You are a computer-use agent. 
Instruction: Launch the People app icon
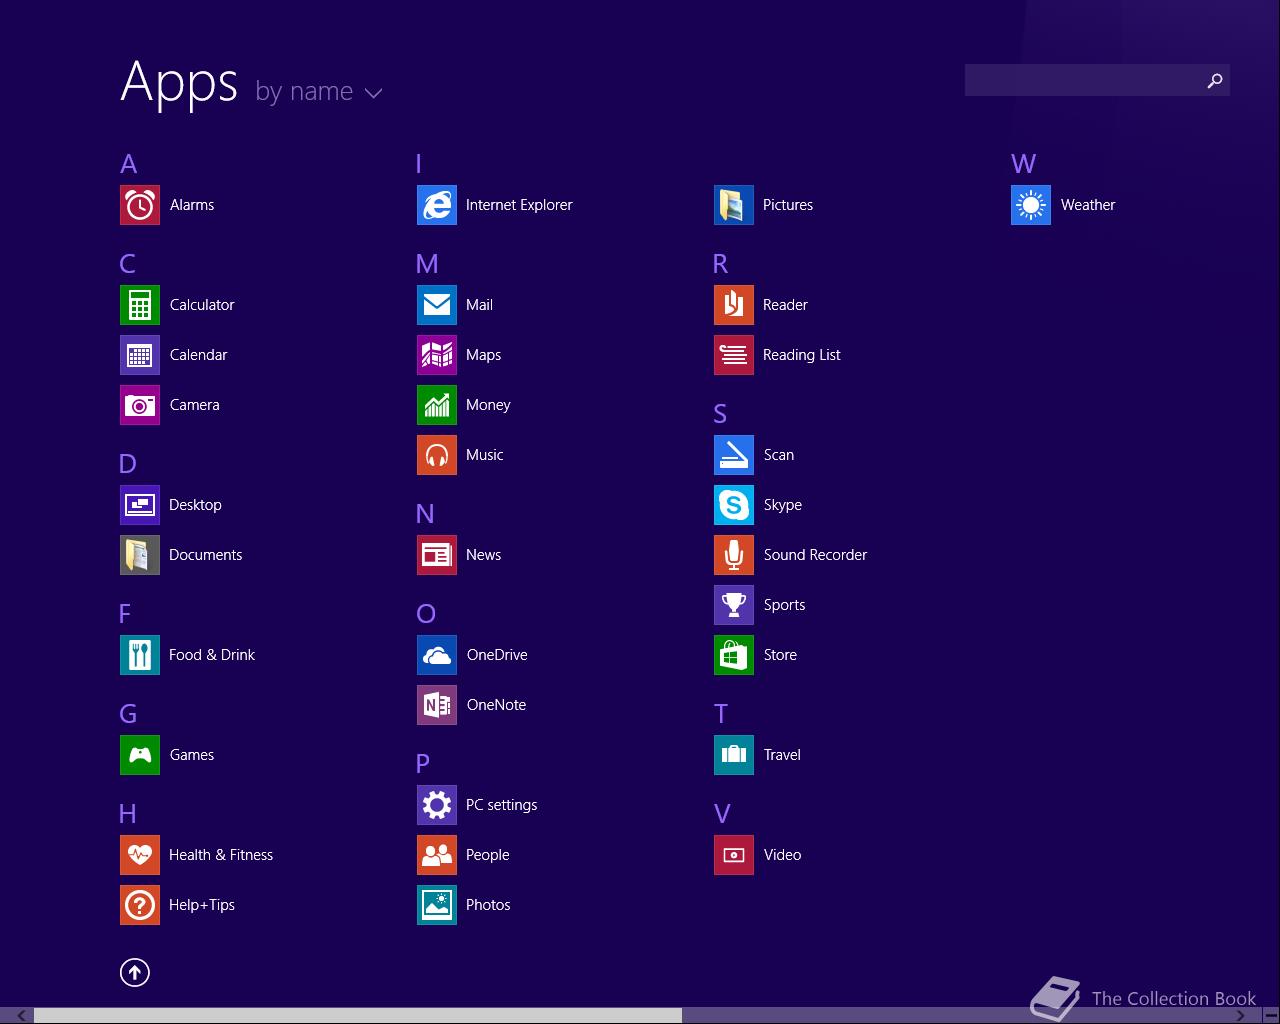coord(437,855)
